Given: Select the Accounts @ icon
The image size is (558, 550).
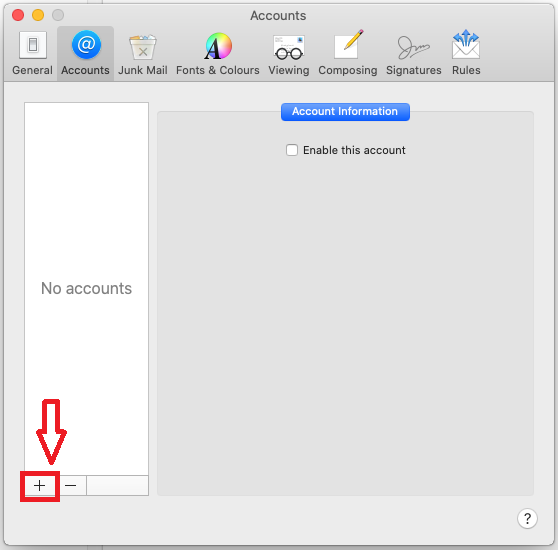Looking at the screenshot, I should pos(86,45).
